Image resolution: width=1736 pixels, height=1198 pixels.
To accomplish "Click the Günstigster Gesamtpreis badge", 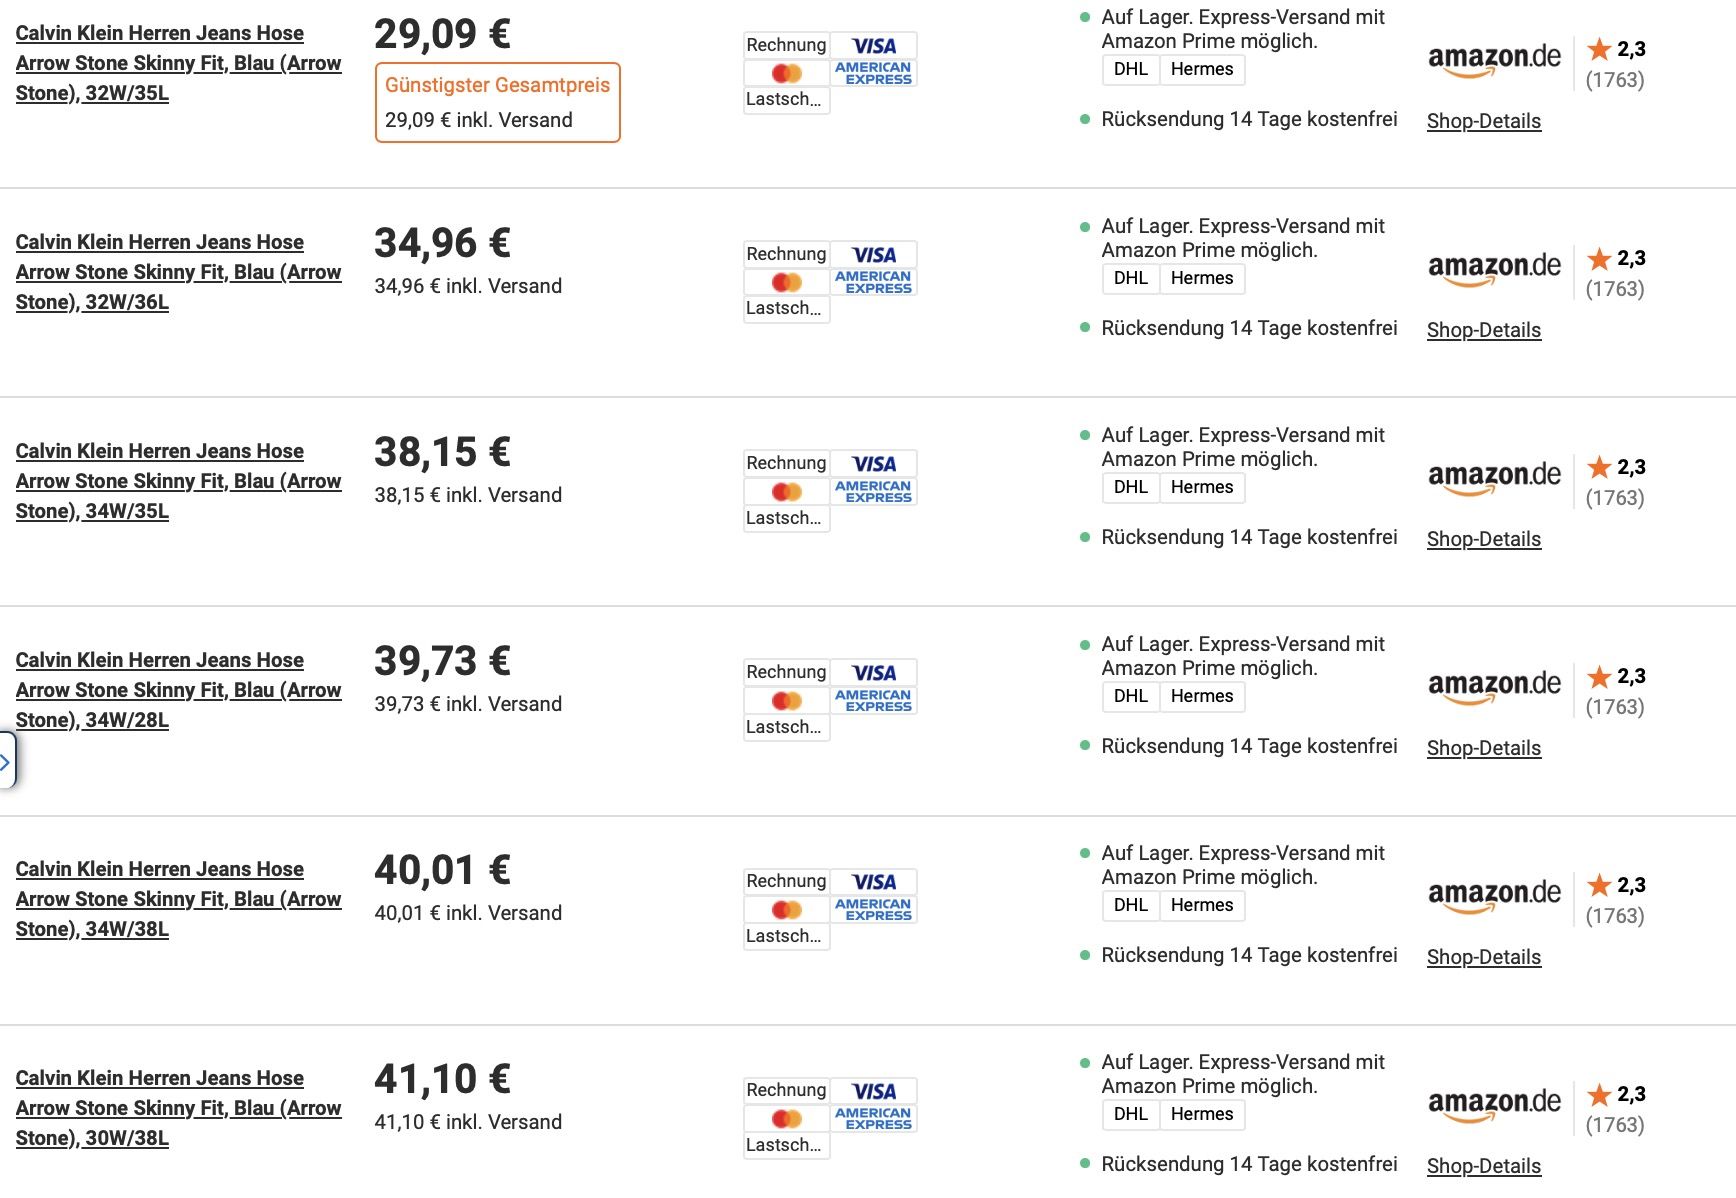I will 497,86.
